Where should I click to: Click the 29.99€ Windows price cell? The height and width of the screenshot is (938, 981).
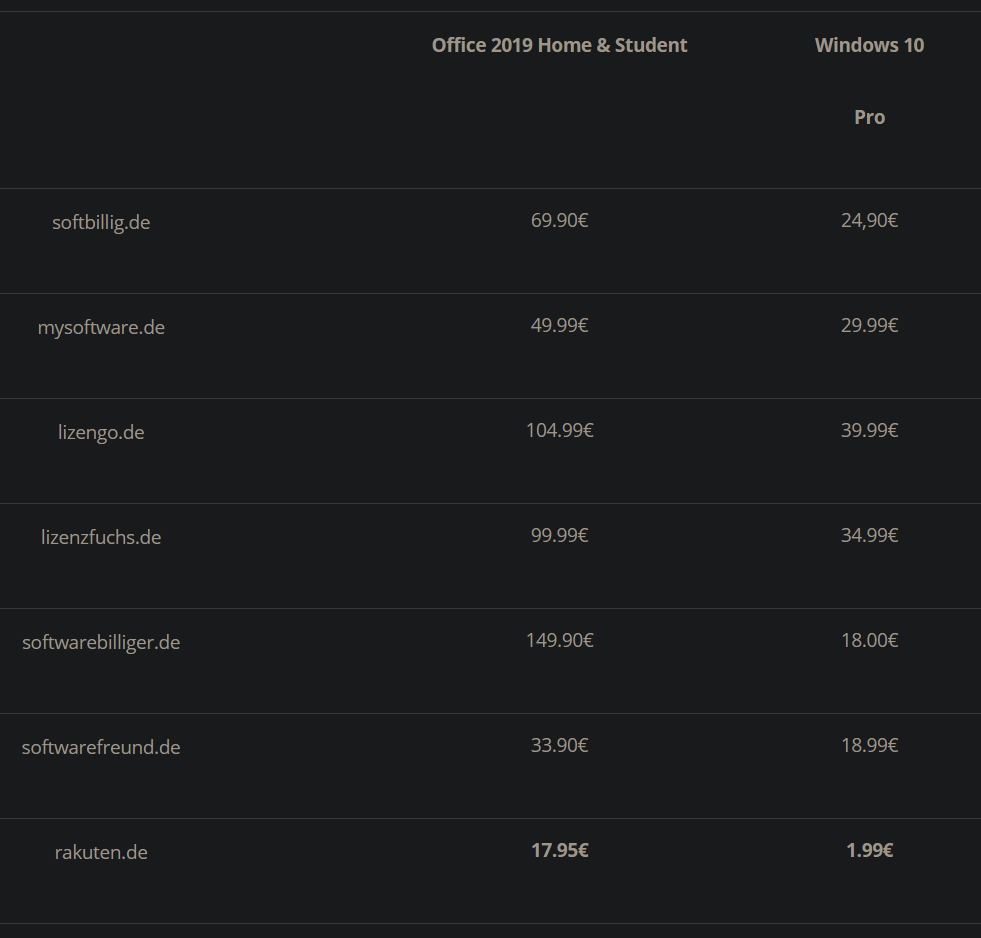click(869, 325)
